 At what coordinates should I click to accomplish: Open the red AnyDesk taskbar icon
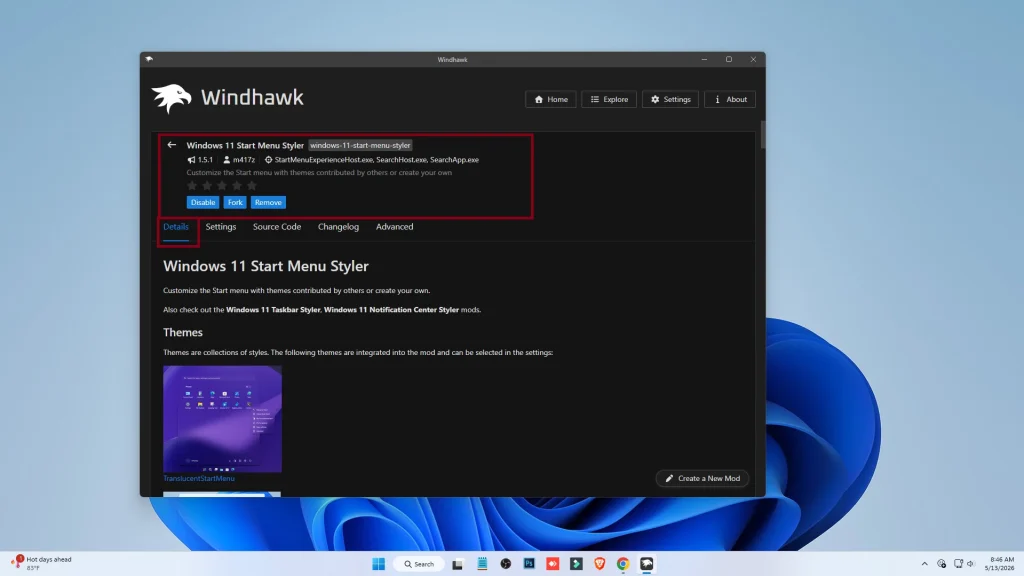pos(552,564)
